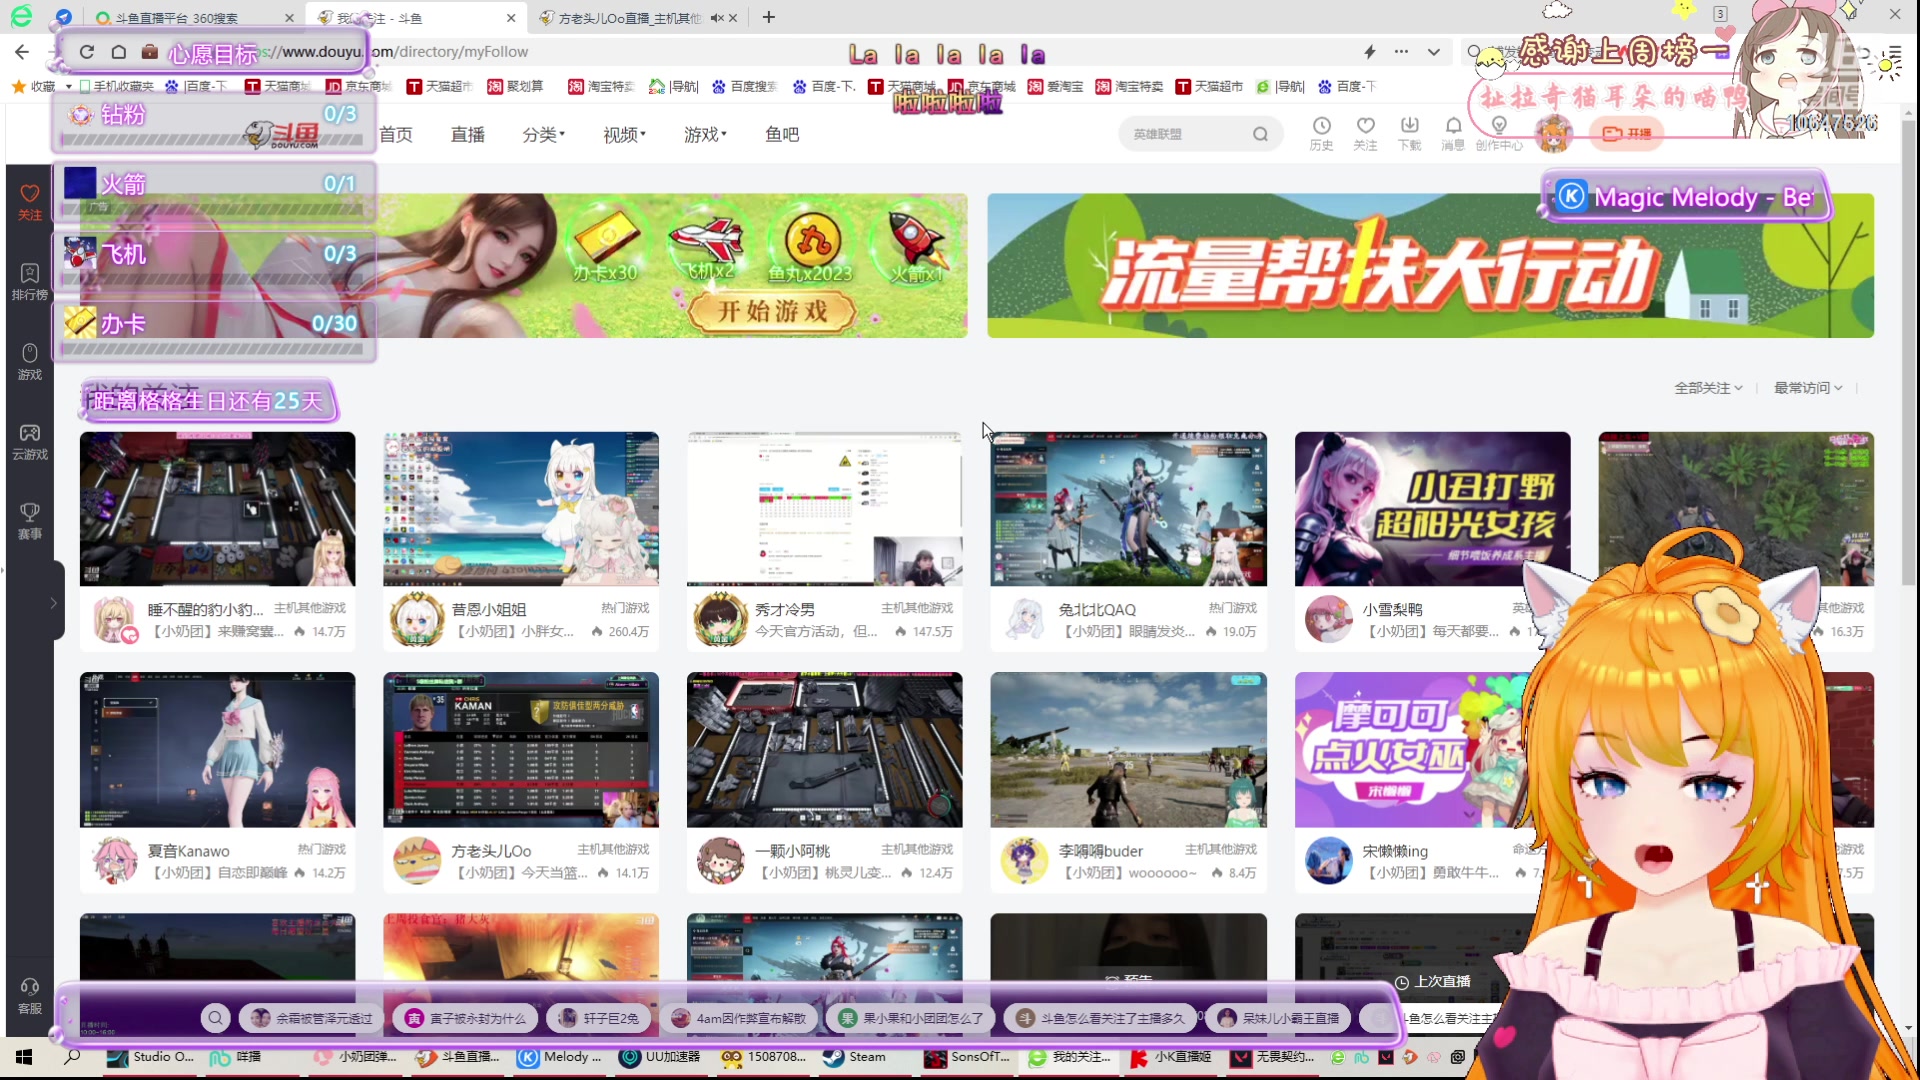Open the 历史 clock icon in header
The height and width of the screenshot is (1080, 1920).
click(x=1321, y=133)
